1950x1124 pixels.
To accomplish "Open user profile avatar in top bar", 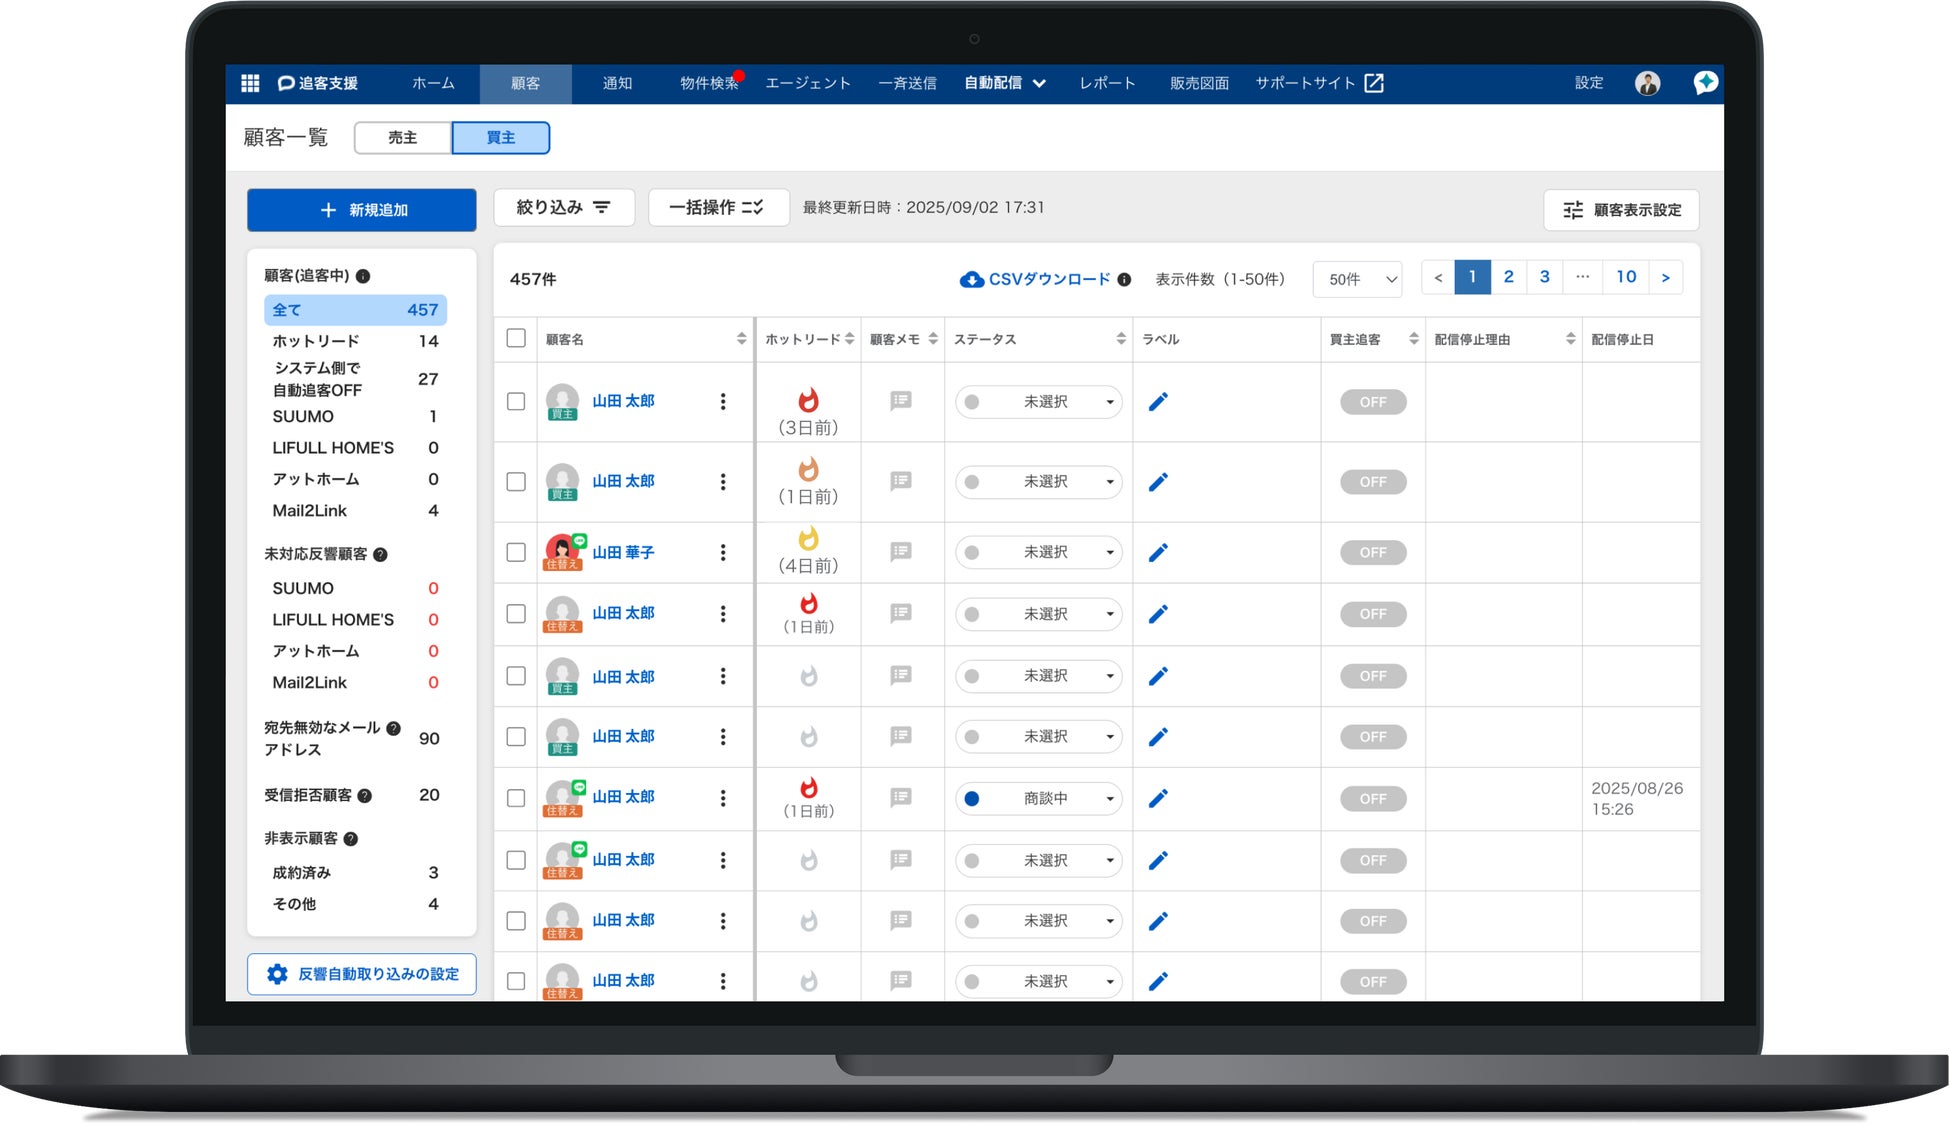I will click(1647, 83).
